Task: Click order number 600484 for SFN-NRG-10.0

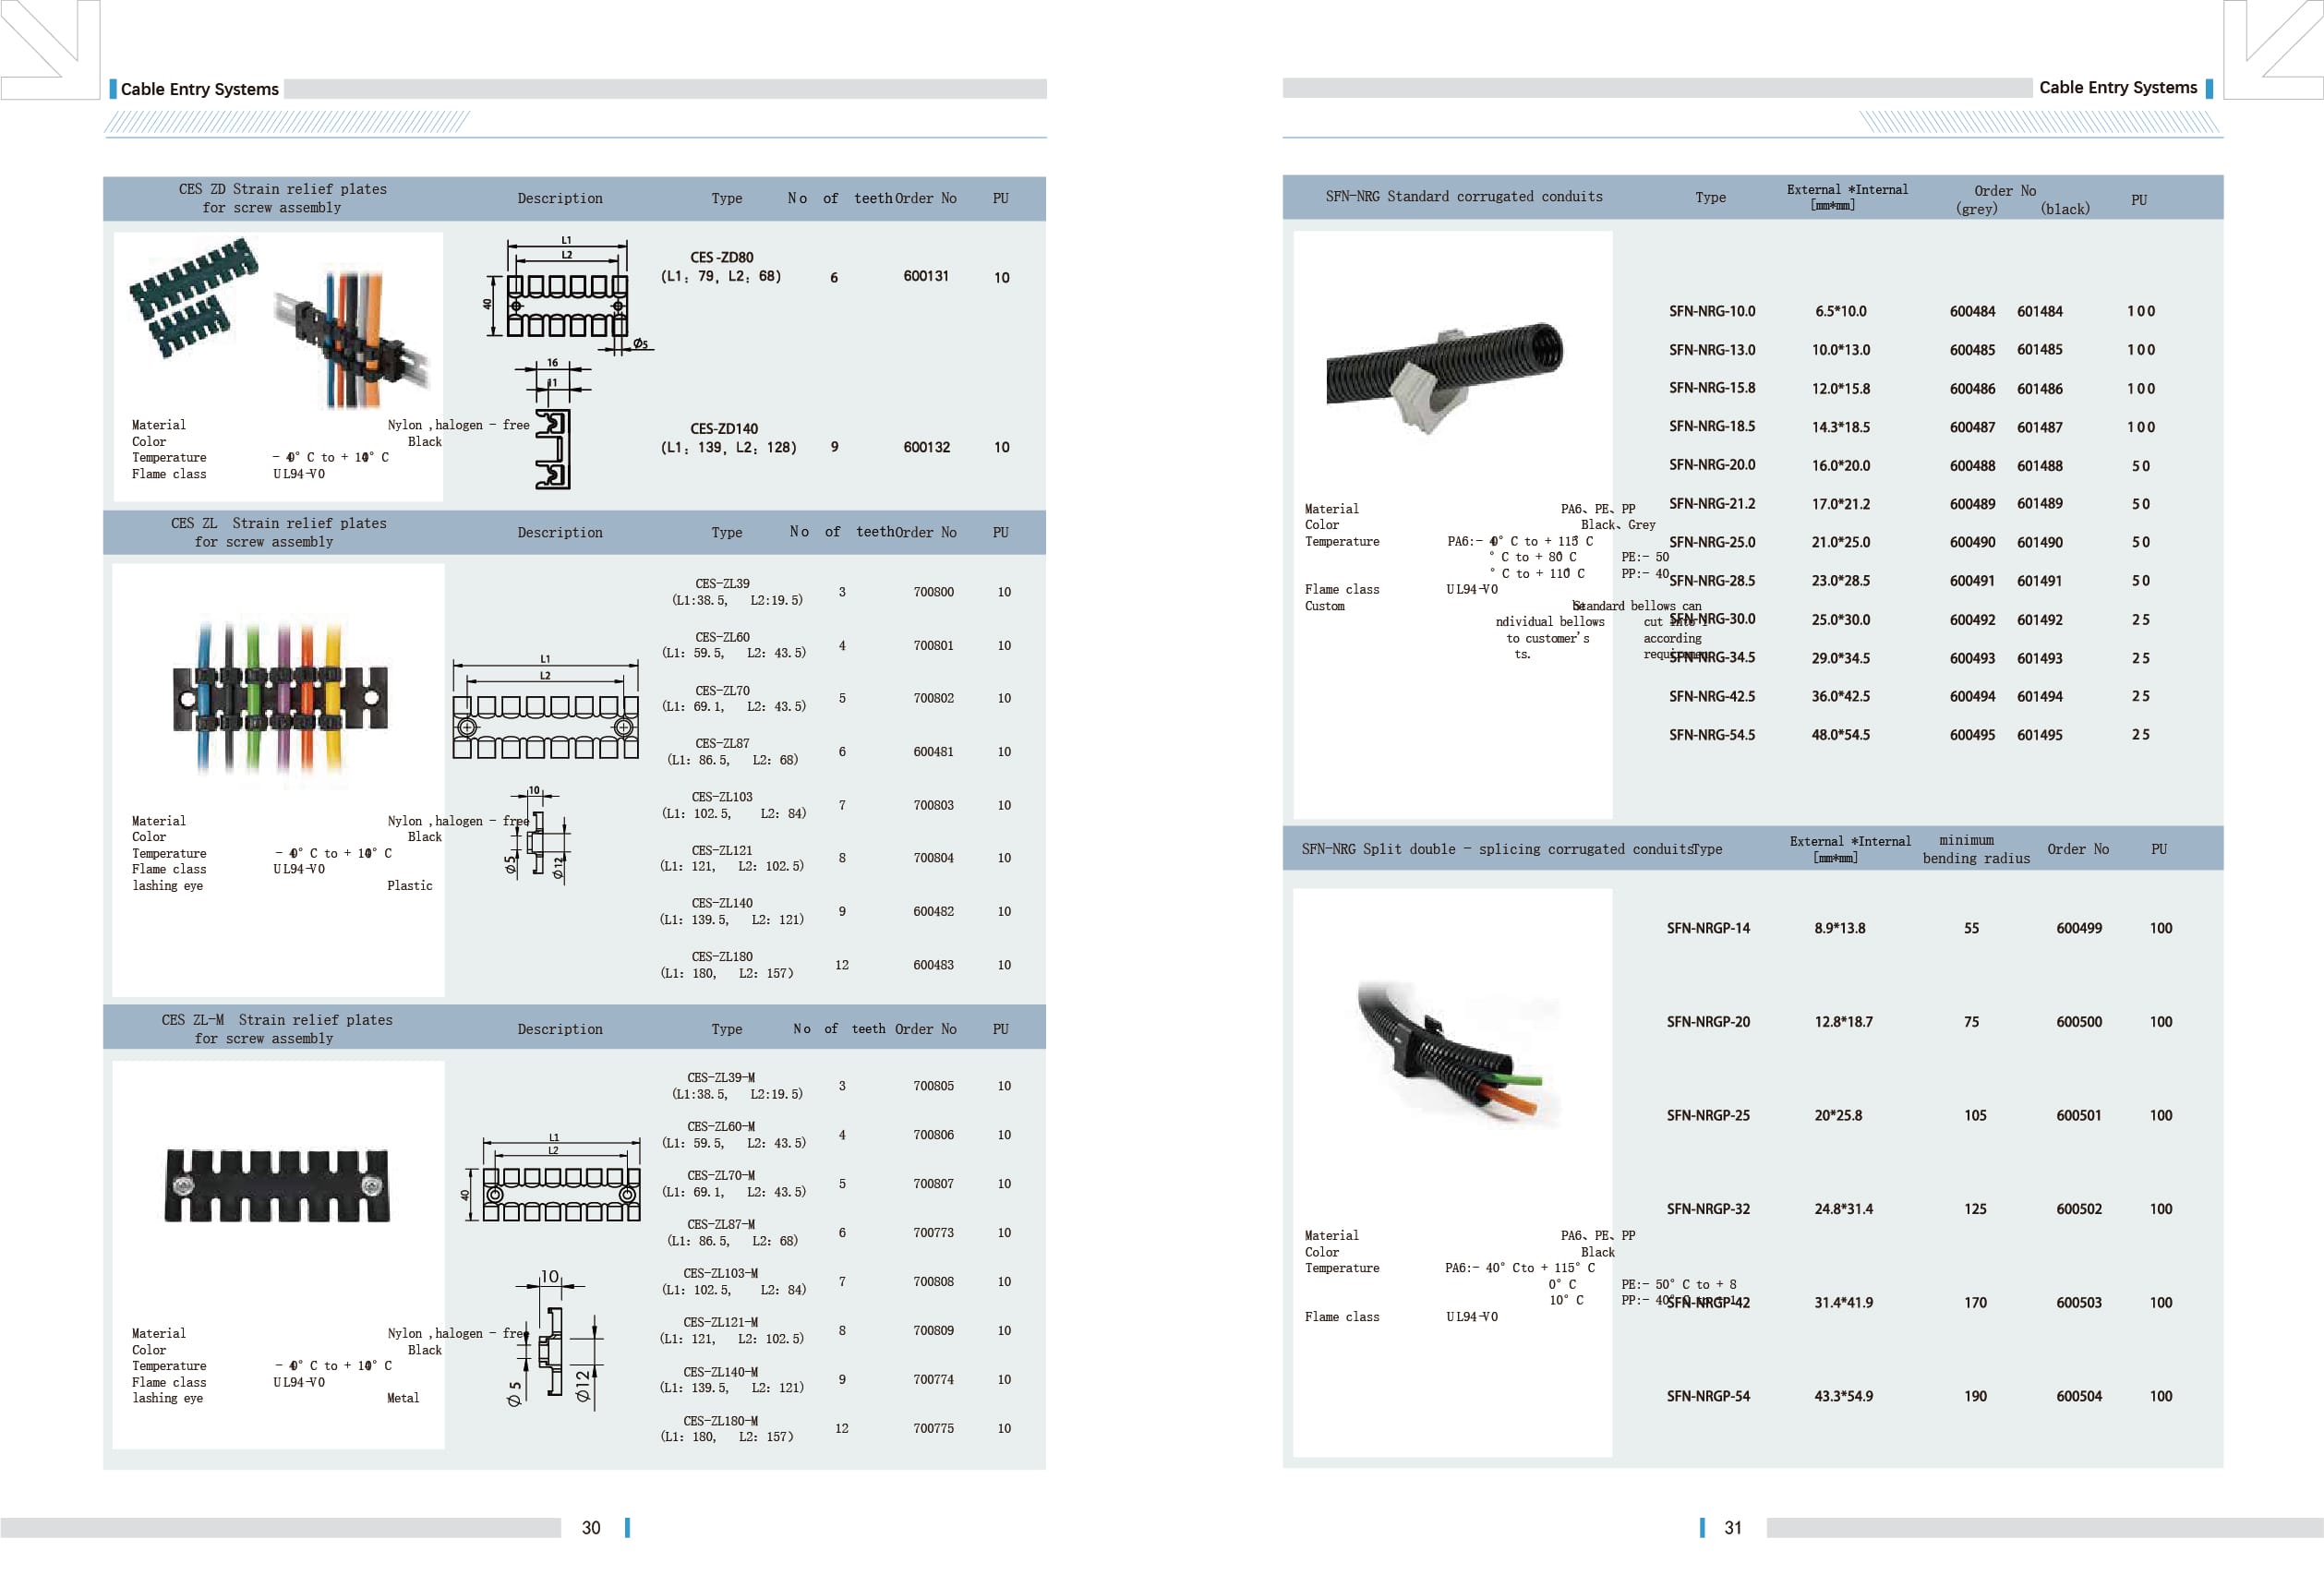Action: 1971,311
